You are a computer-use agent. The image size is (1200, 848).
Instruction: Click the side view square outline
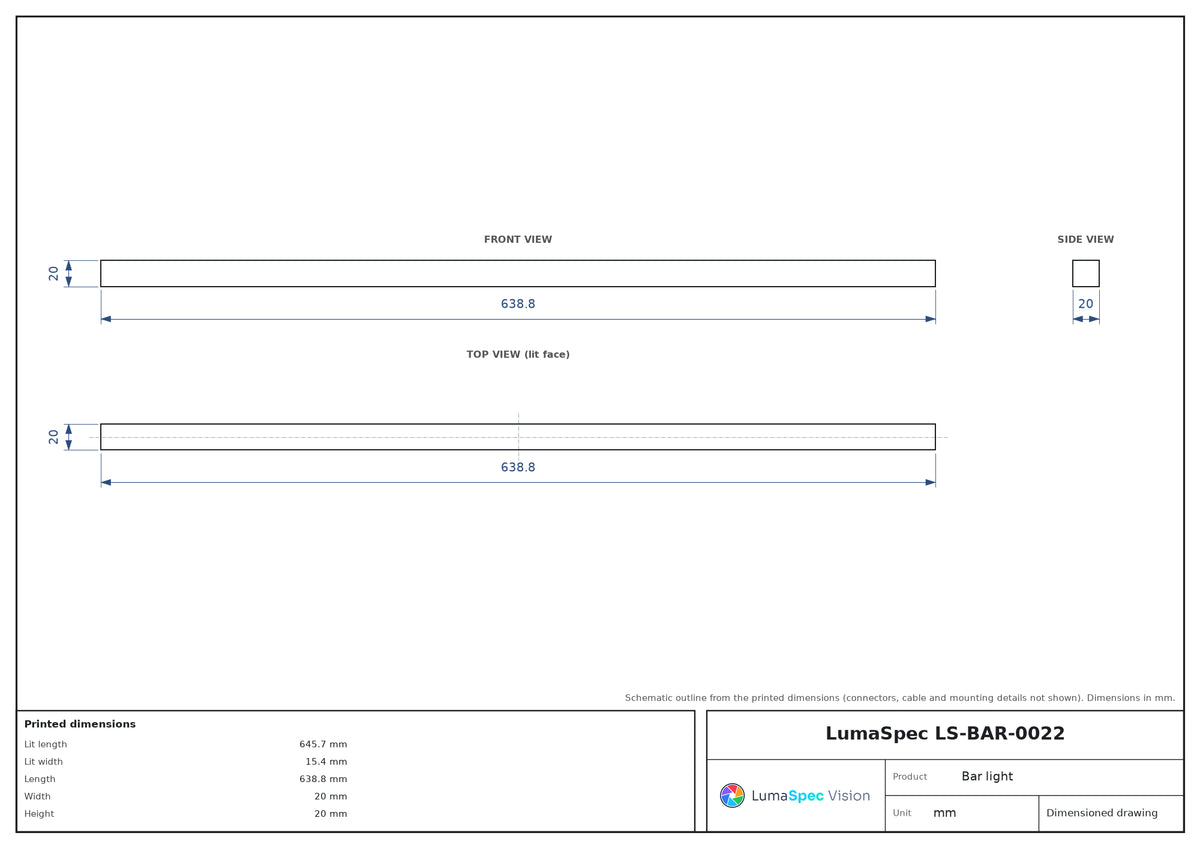(x=1086, y=274)
